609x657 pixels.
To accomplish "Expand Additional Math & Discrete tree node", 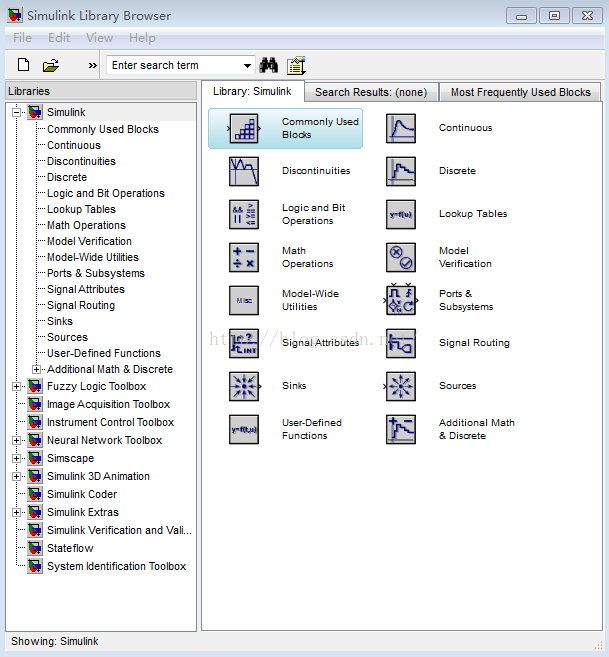I will pos(36,369).
